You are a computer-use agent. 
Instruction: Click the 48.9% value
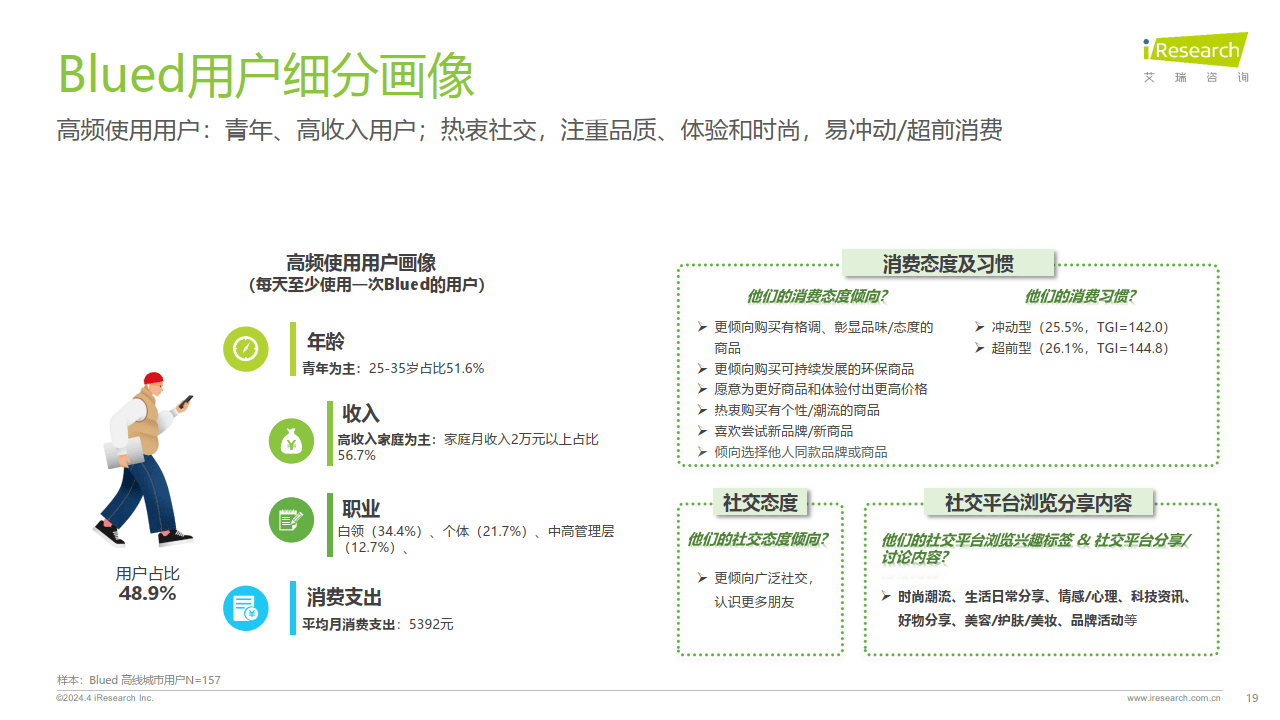(x=148, y=594)
